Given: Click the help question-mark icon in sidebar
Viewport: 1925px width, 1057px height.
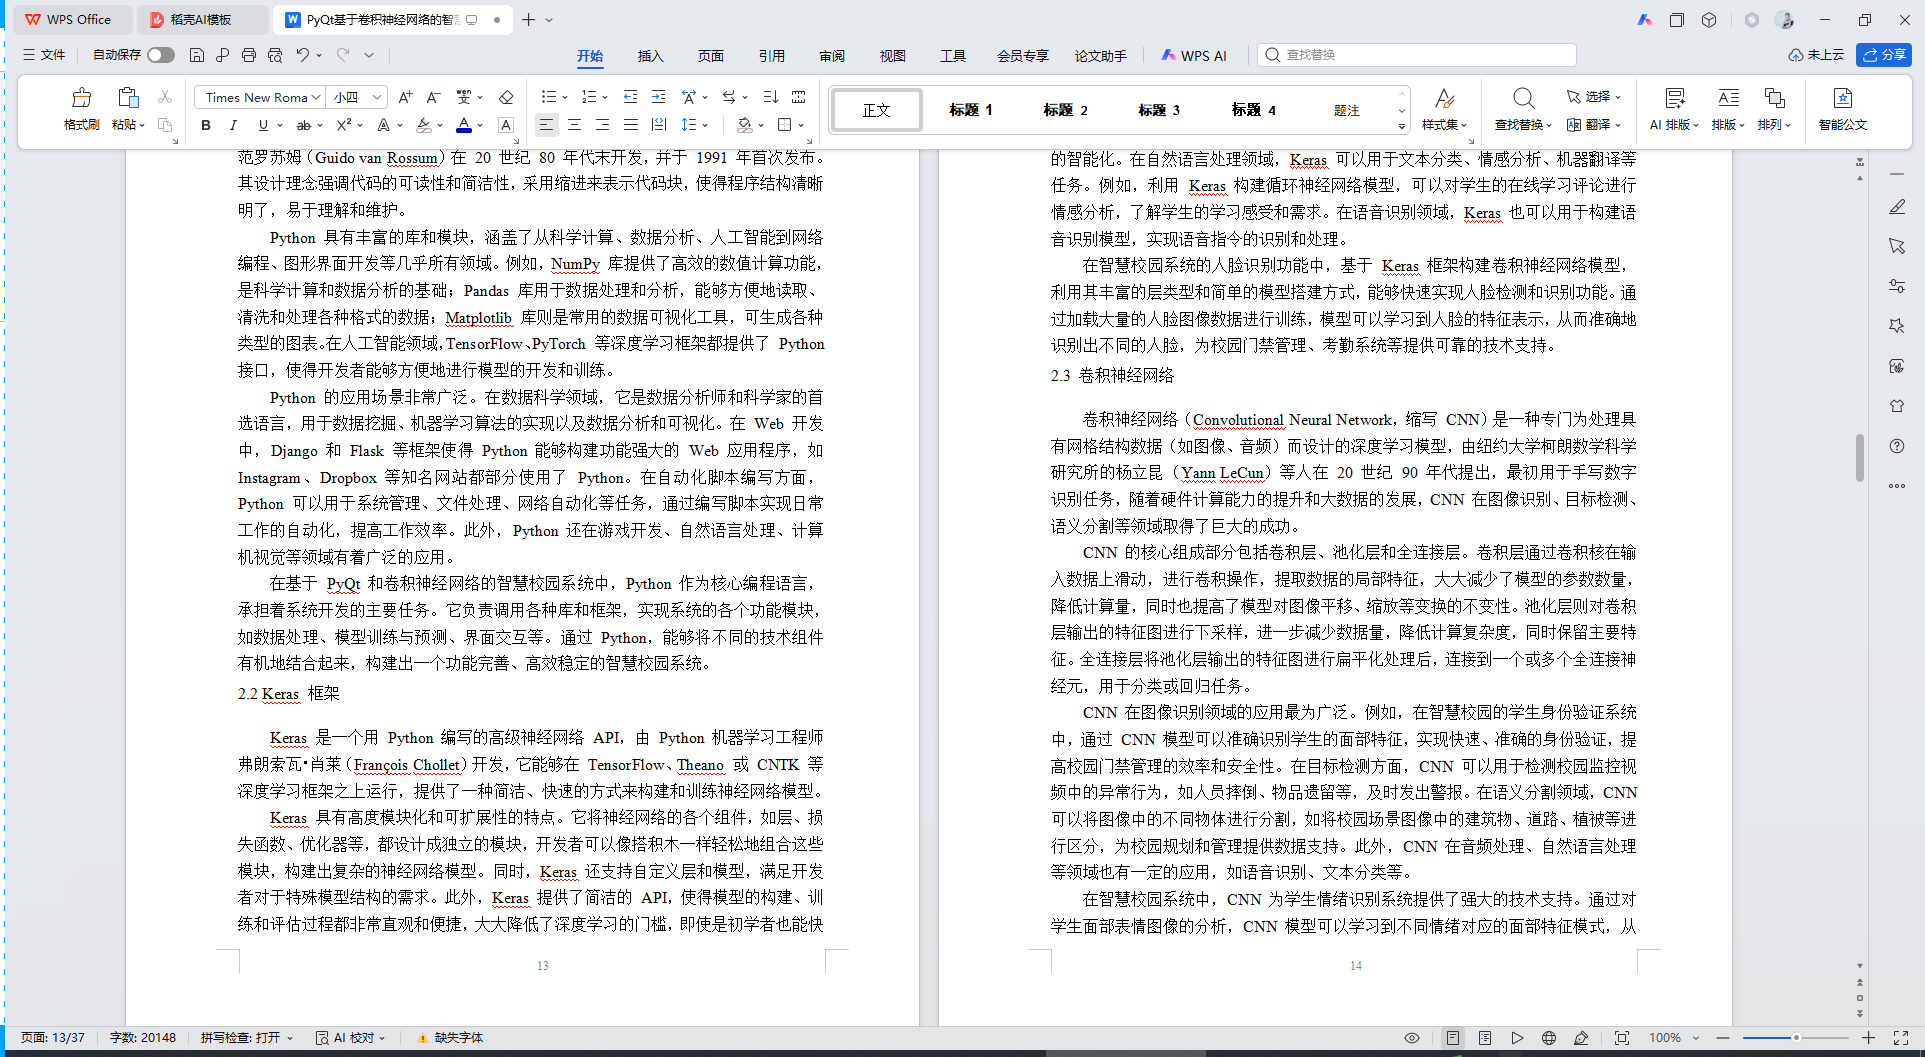Looking at the screenshot, I should pos(1897,446).
